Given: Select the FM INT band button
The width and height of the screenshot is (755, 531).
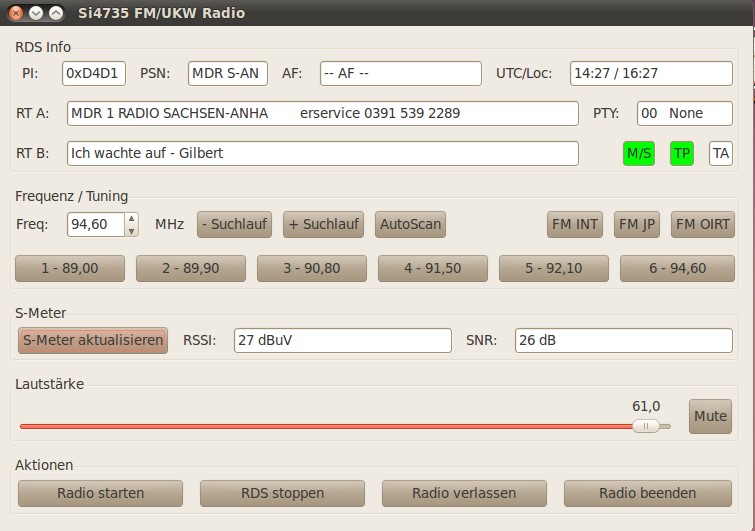Looking at the screenshot, I should point(575,224).
